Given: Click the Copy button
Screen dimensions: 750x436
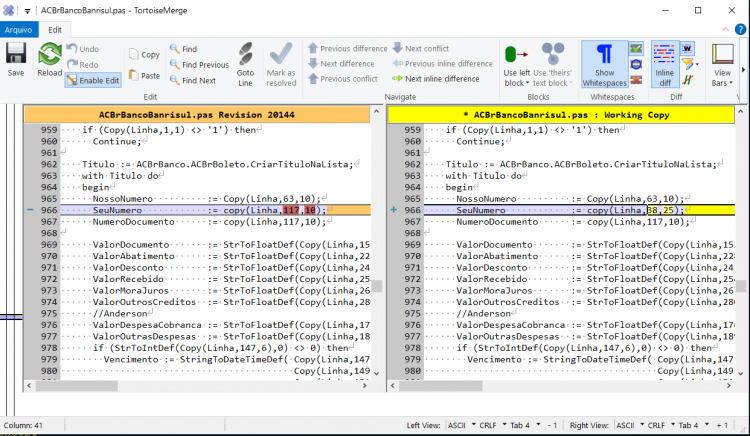Looking at the screenshot, I should (144, 54).
